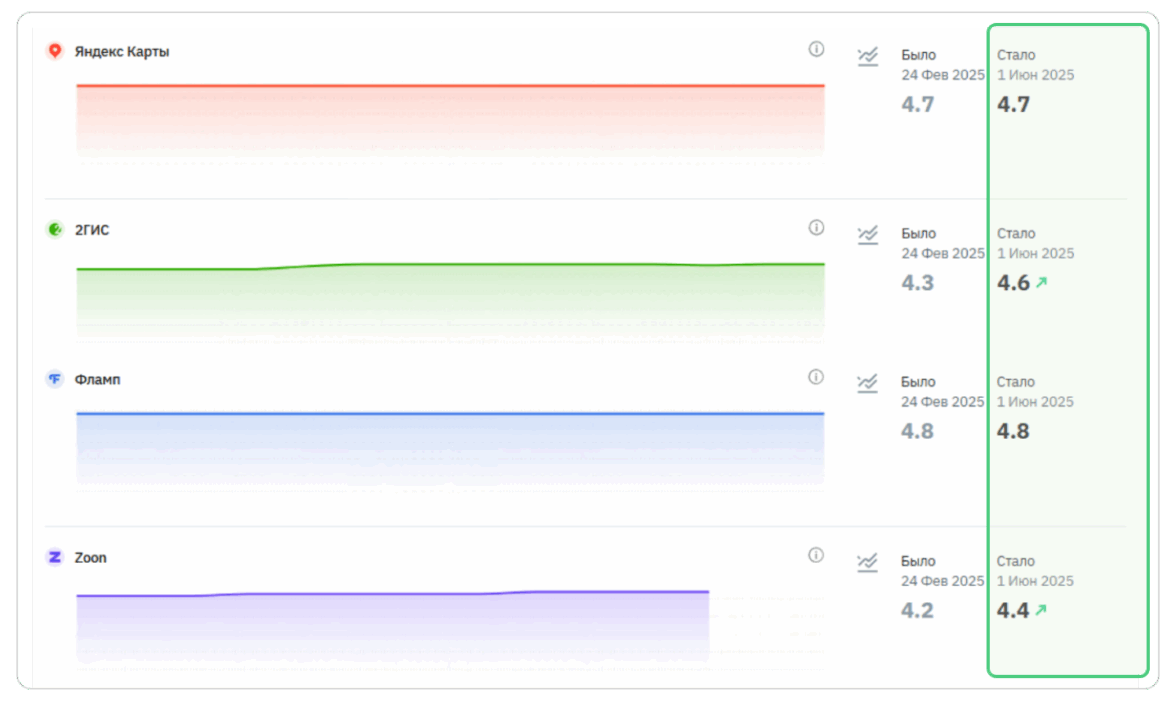Click trend chart icon for Zoon
The width and height of the screenshot is (1176, 701).
[x=868, y=562]
